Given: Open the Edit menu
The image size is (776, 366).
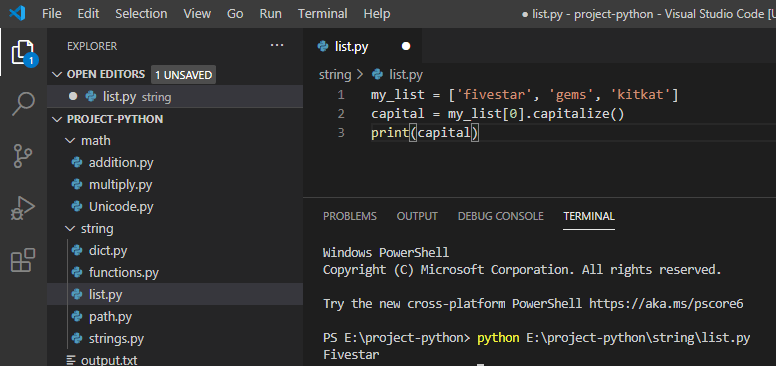Looking at the screenshot, I should pyautogui.click(x=88, y=13).
